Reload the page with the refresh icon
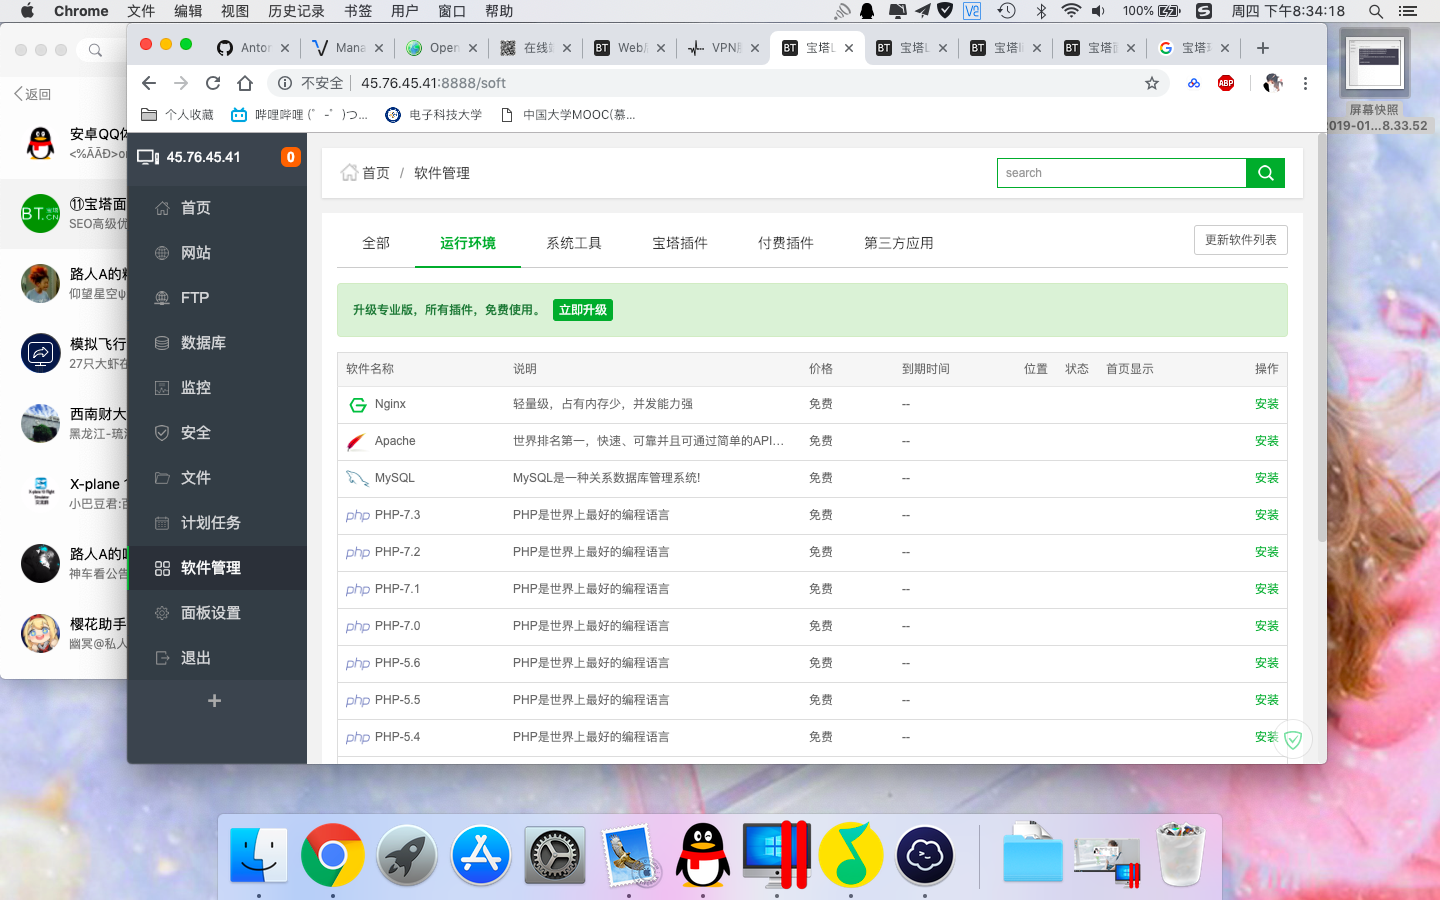Image resolution: width=1440 pixels, height=900 pixels. (213, 83)
